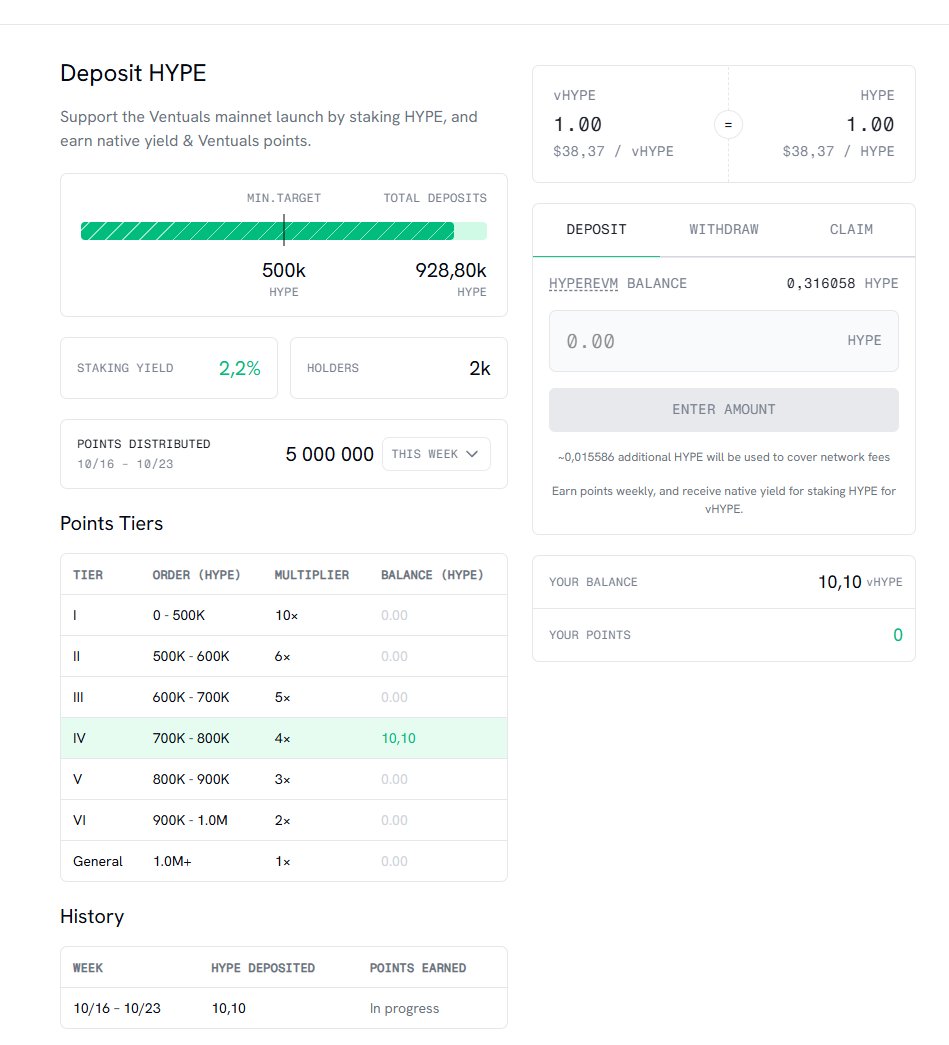The image size is (949, 1045).
Task: Click the 2,2% staking yield value
Action: (239, 368)
